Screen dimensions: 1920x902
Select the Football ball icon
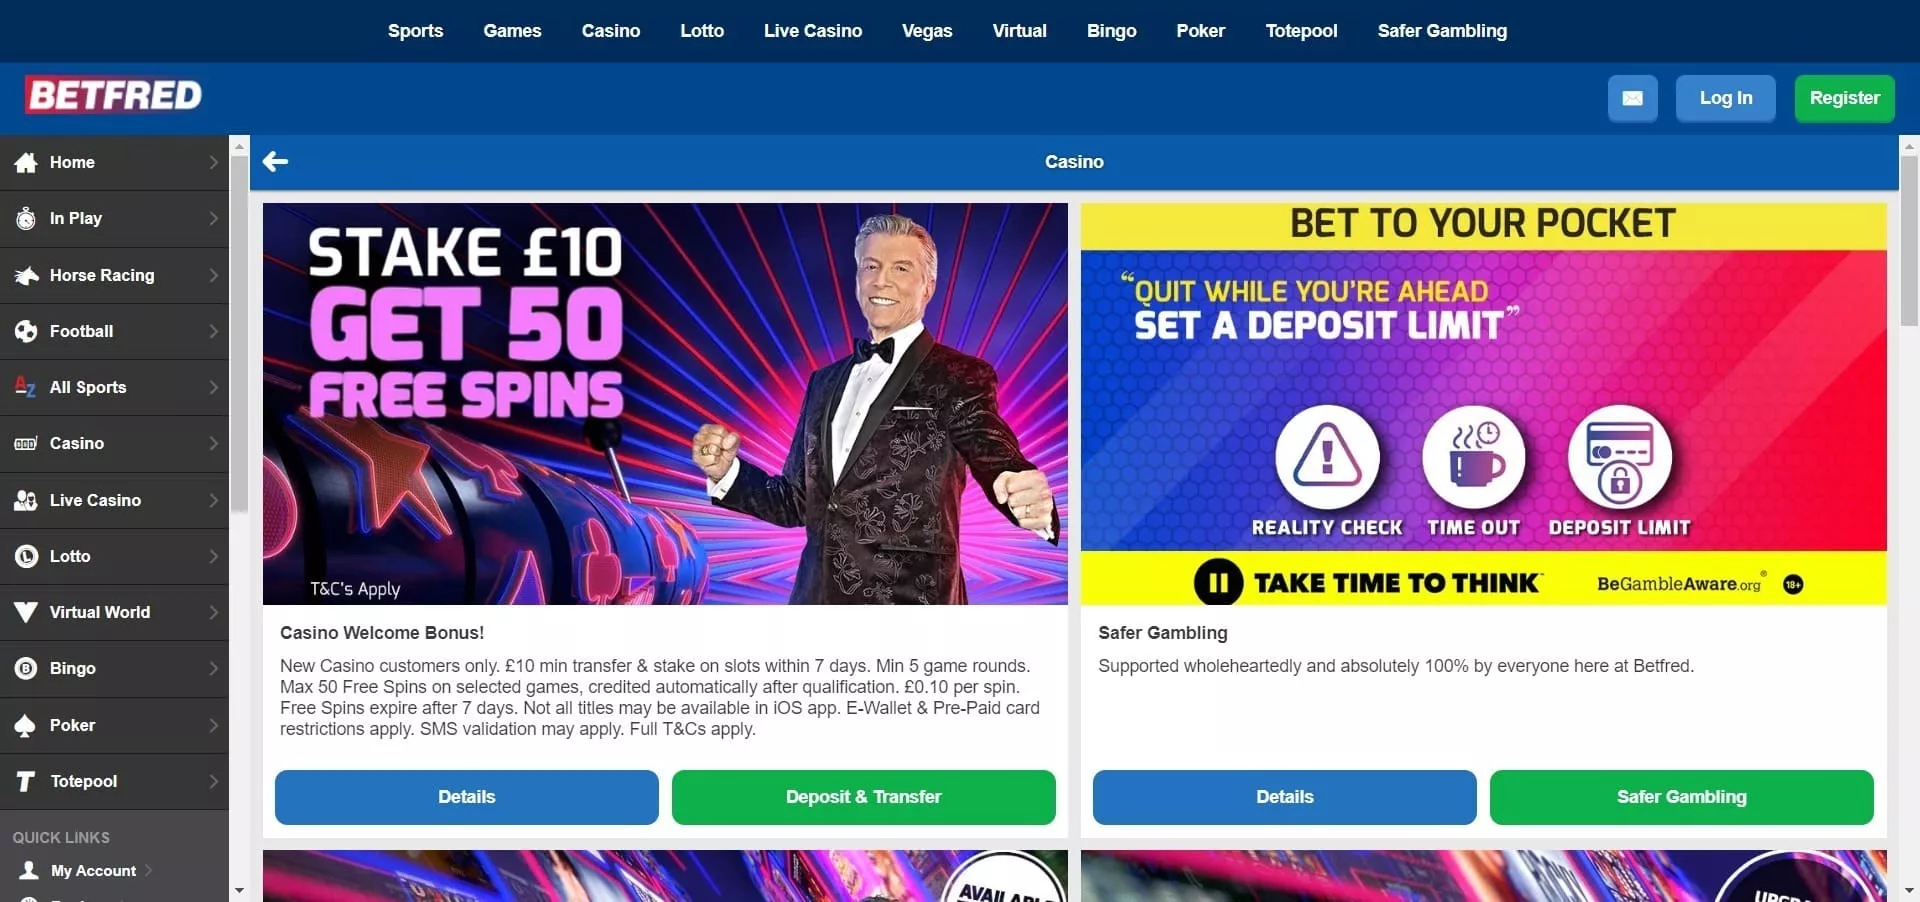[x=26, y=331]
